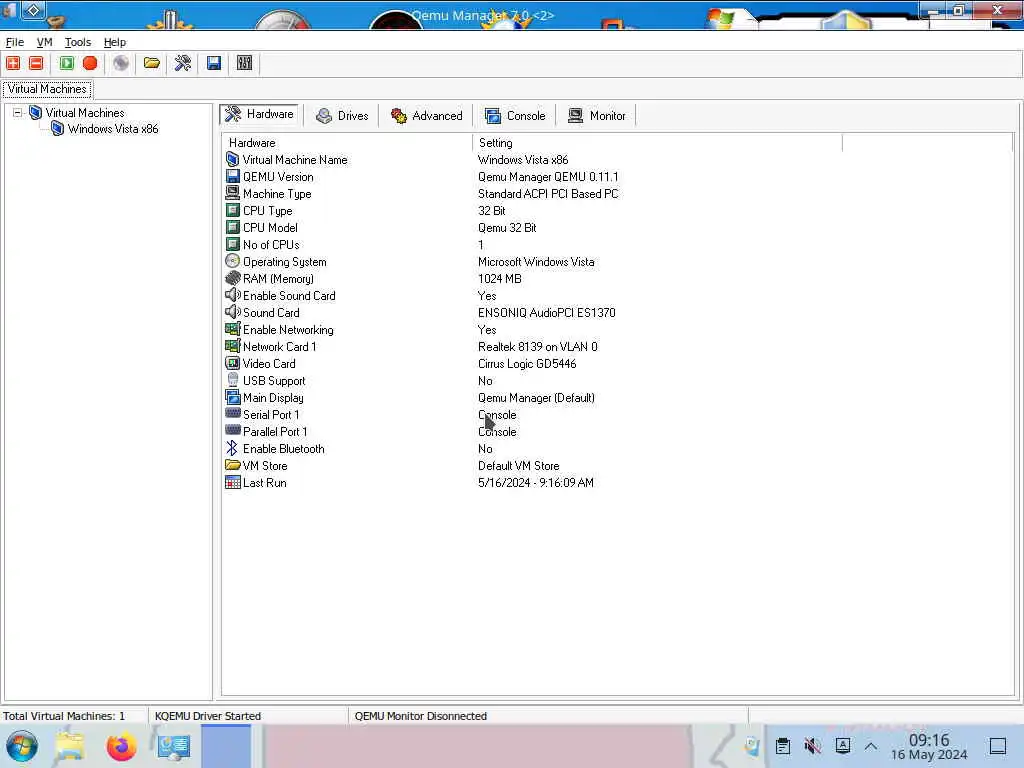This screenshot has height=768, width=1024.
Task: Open file explorer from the taskbar
Action: (x=70, y=746)
